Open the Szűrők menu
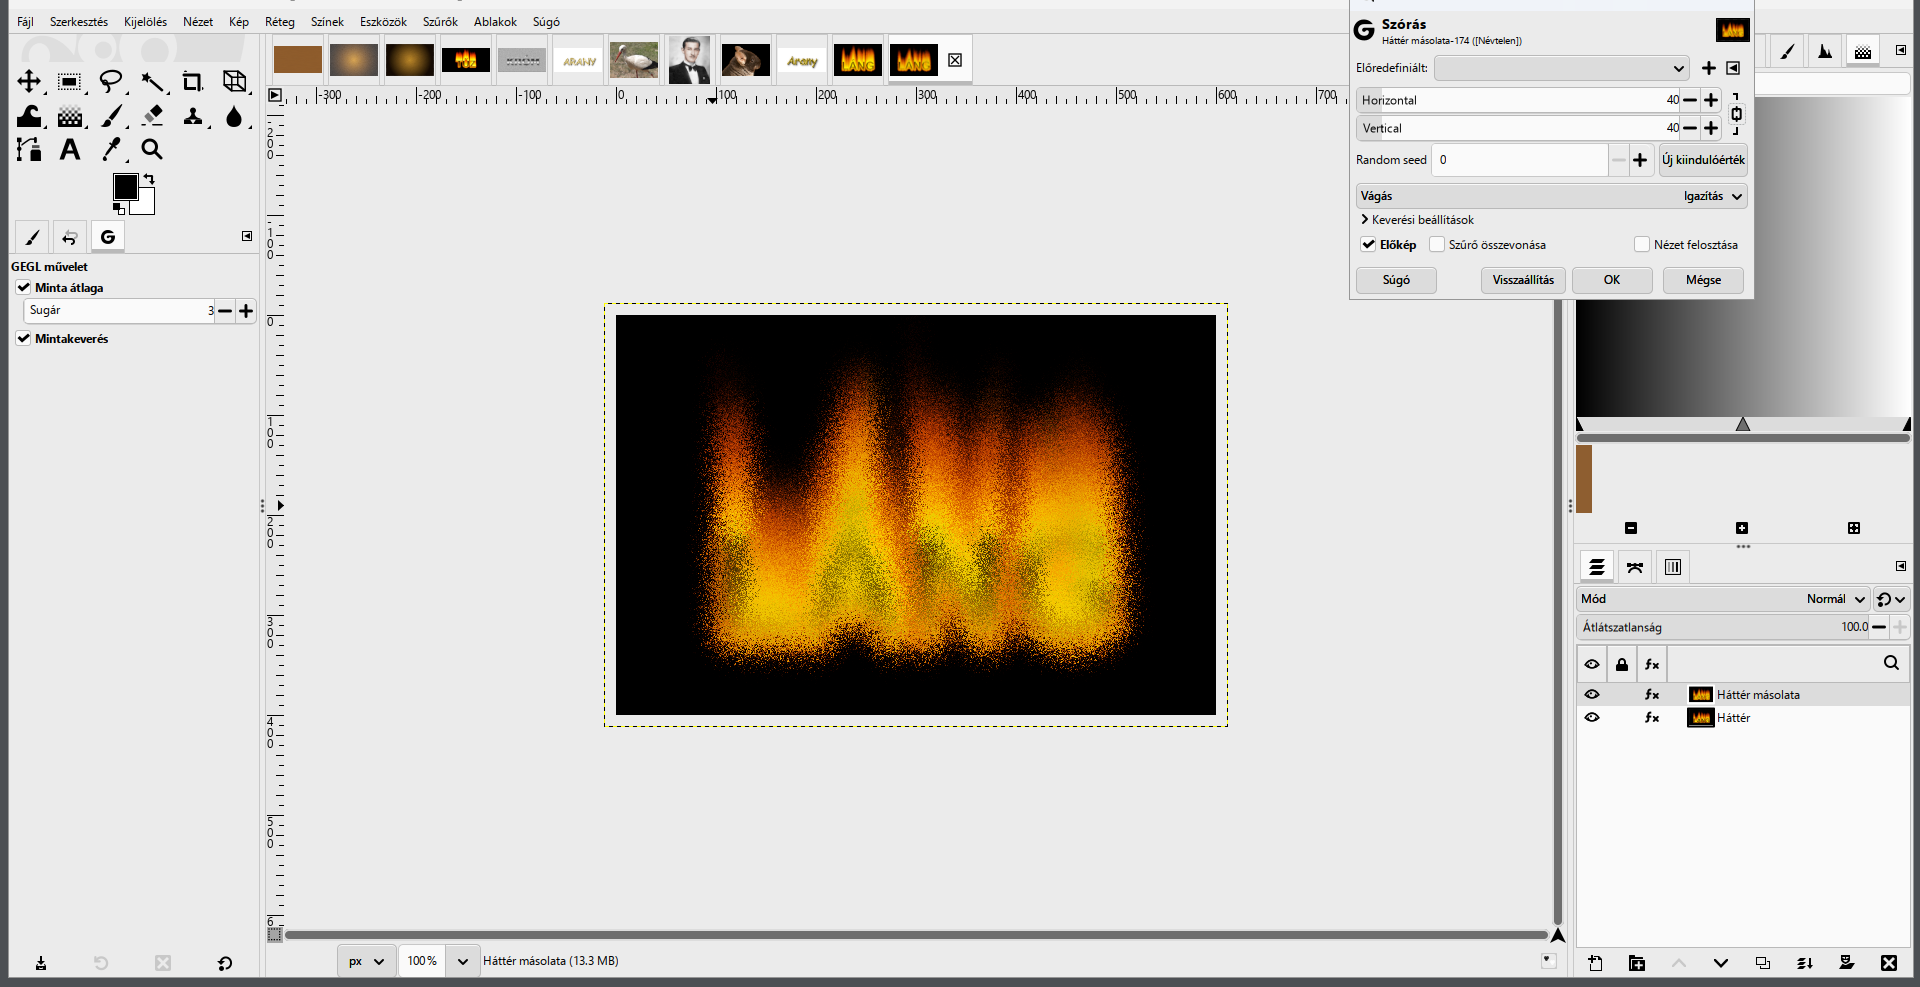1920x987 pixels. point(440,22)
